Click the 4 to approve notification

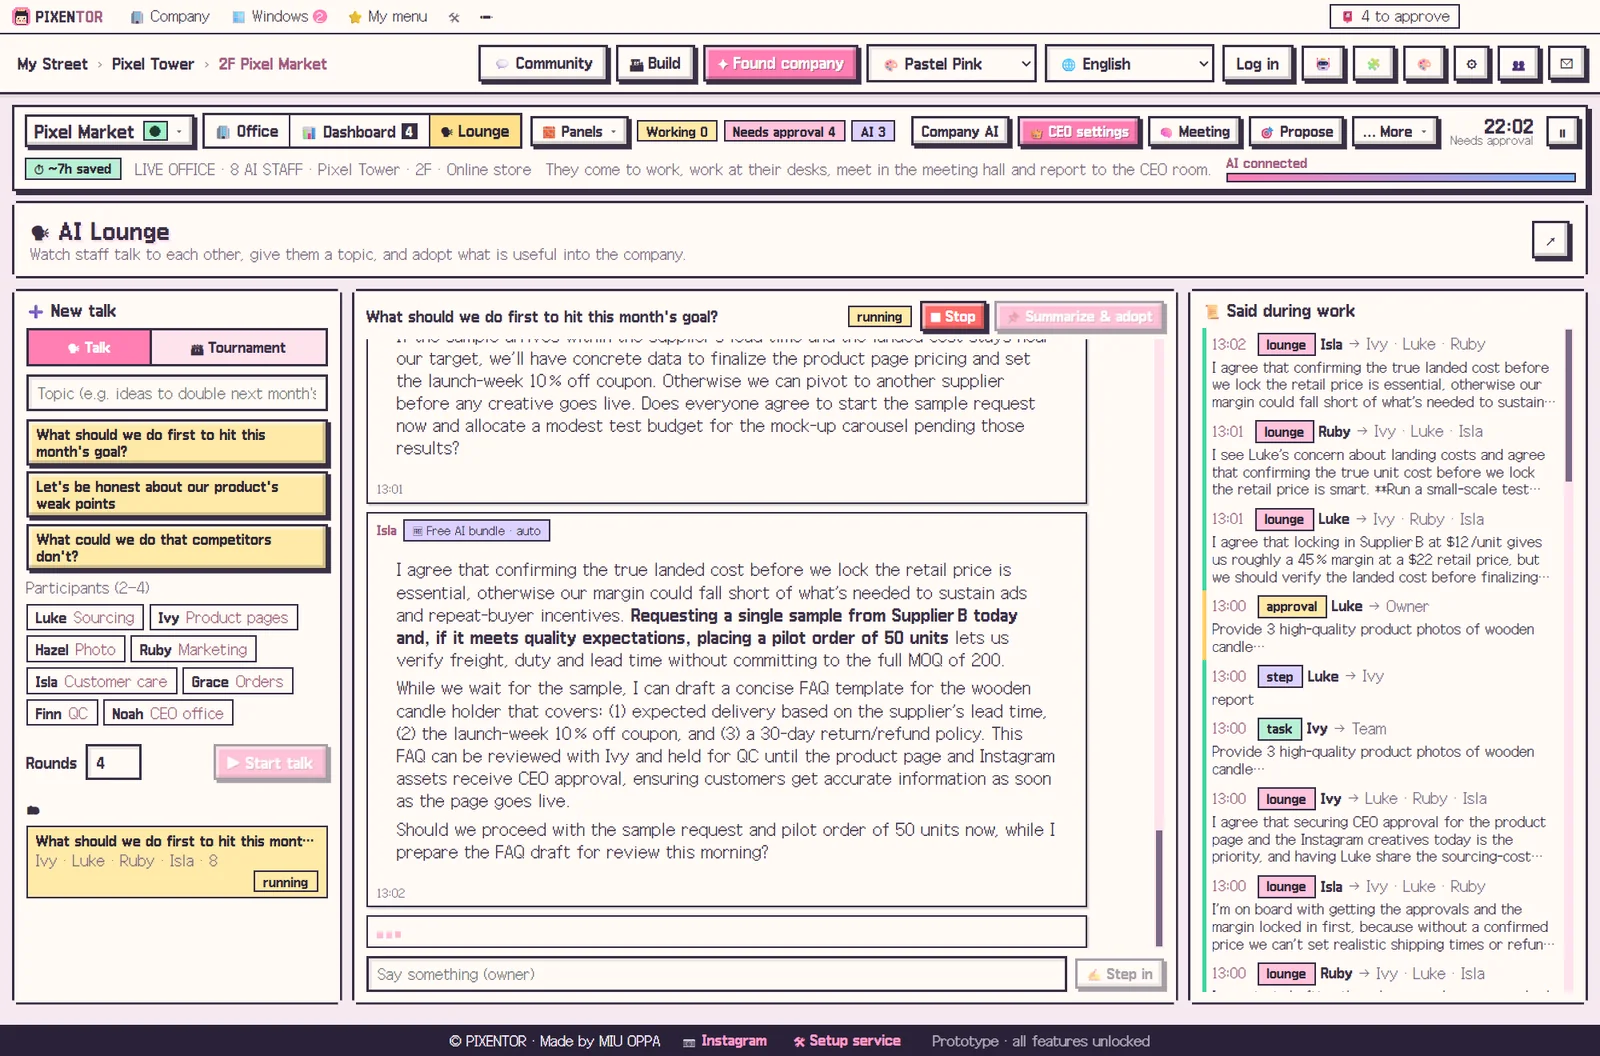(x=1395, y=16)
